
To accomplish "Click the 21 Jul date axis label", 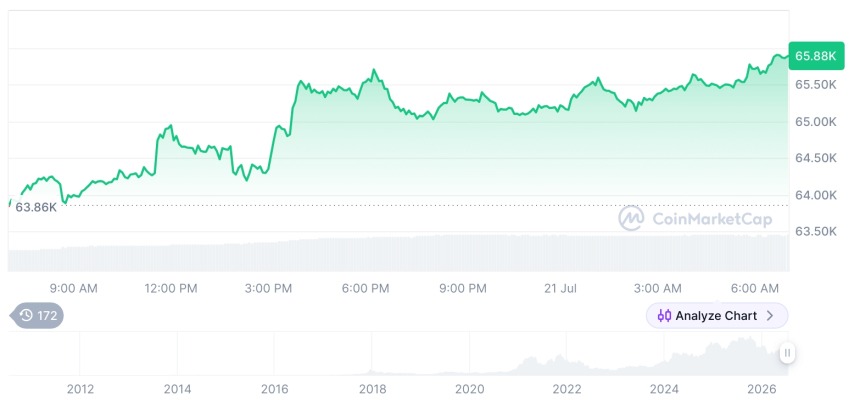I will (561, 288).
